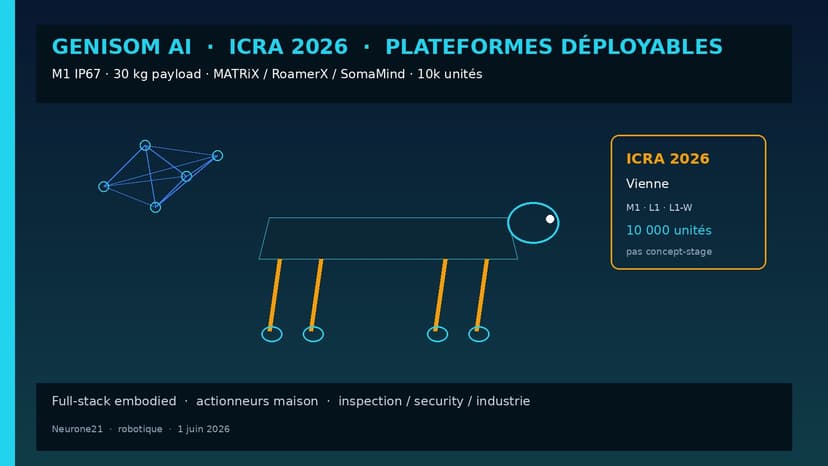Click the "Vienne" text in the card

pyautogui.click(x=647, y=184)
